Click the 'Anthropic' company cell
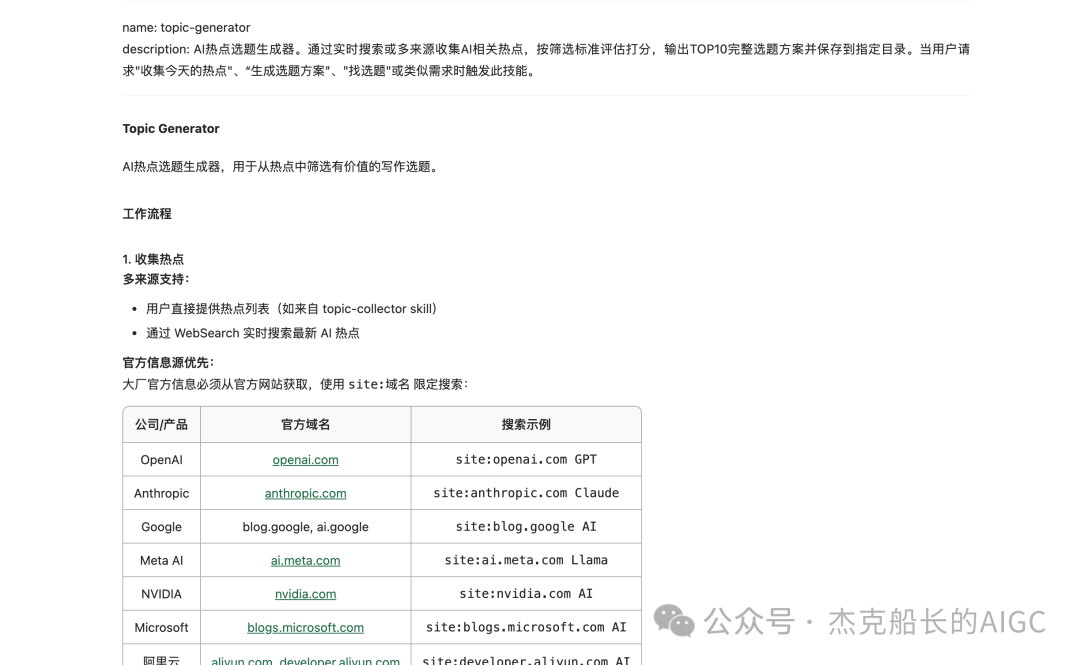 click(161, 493)
